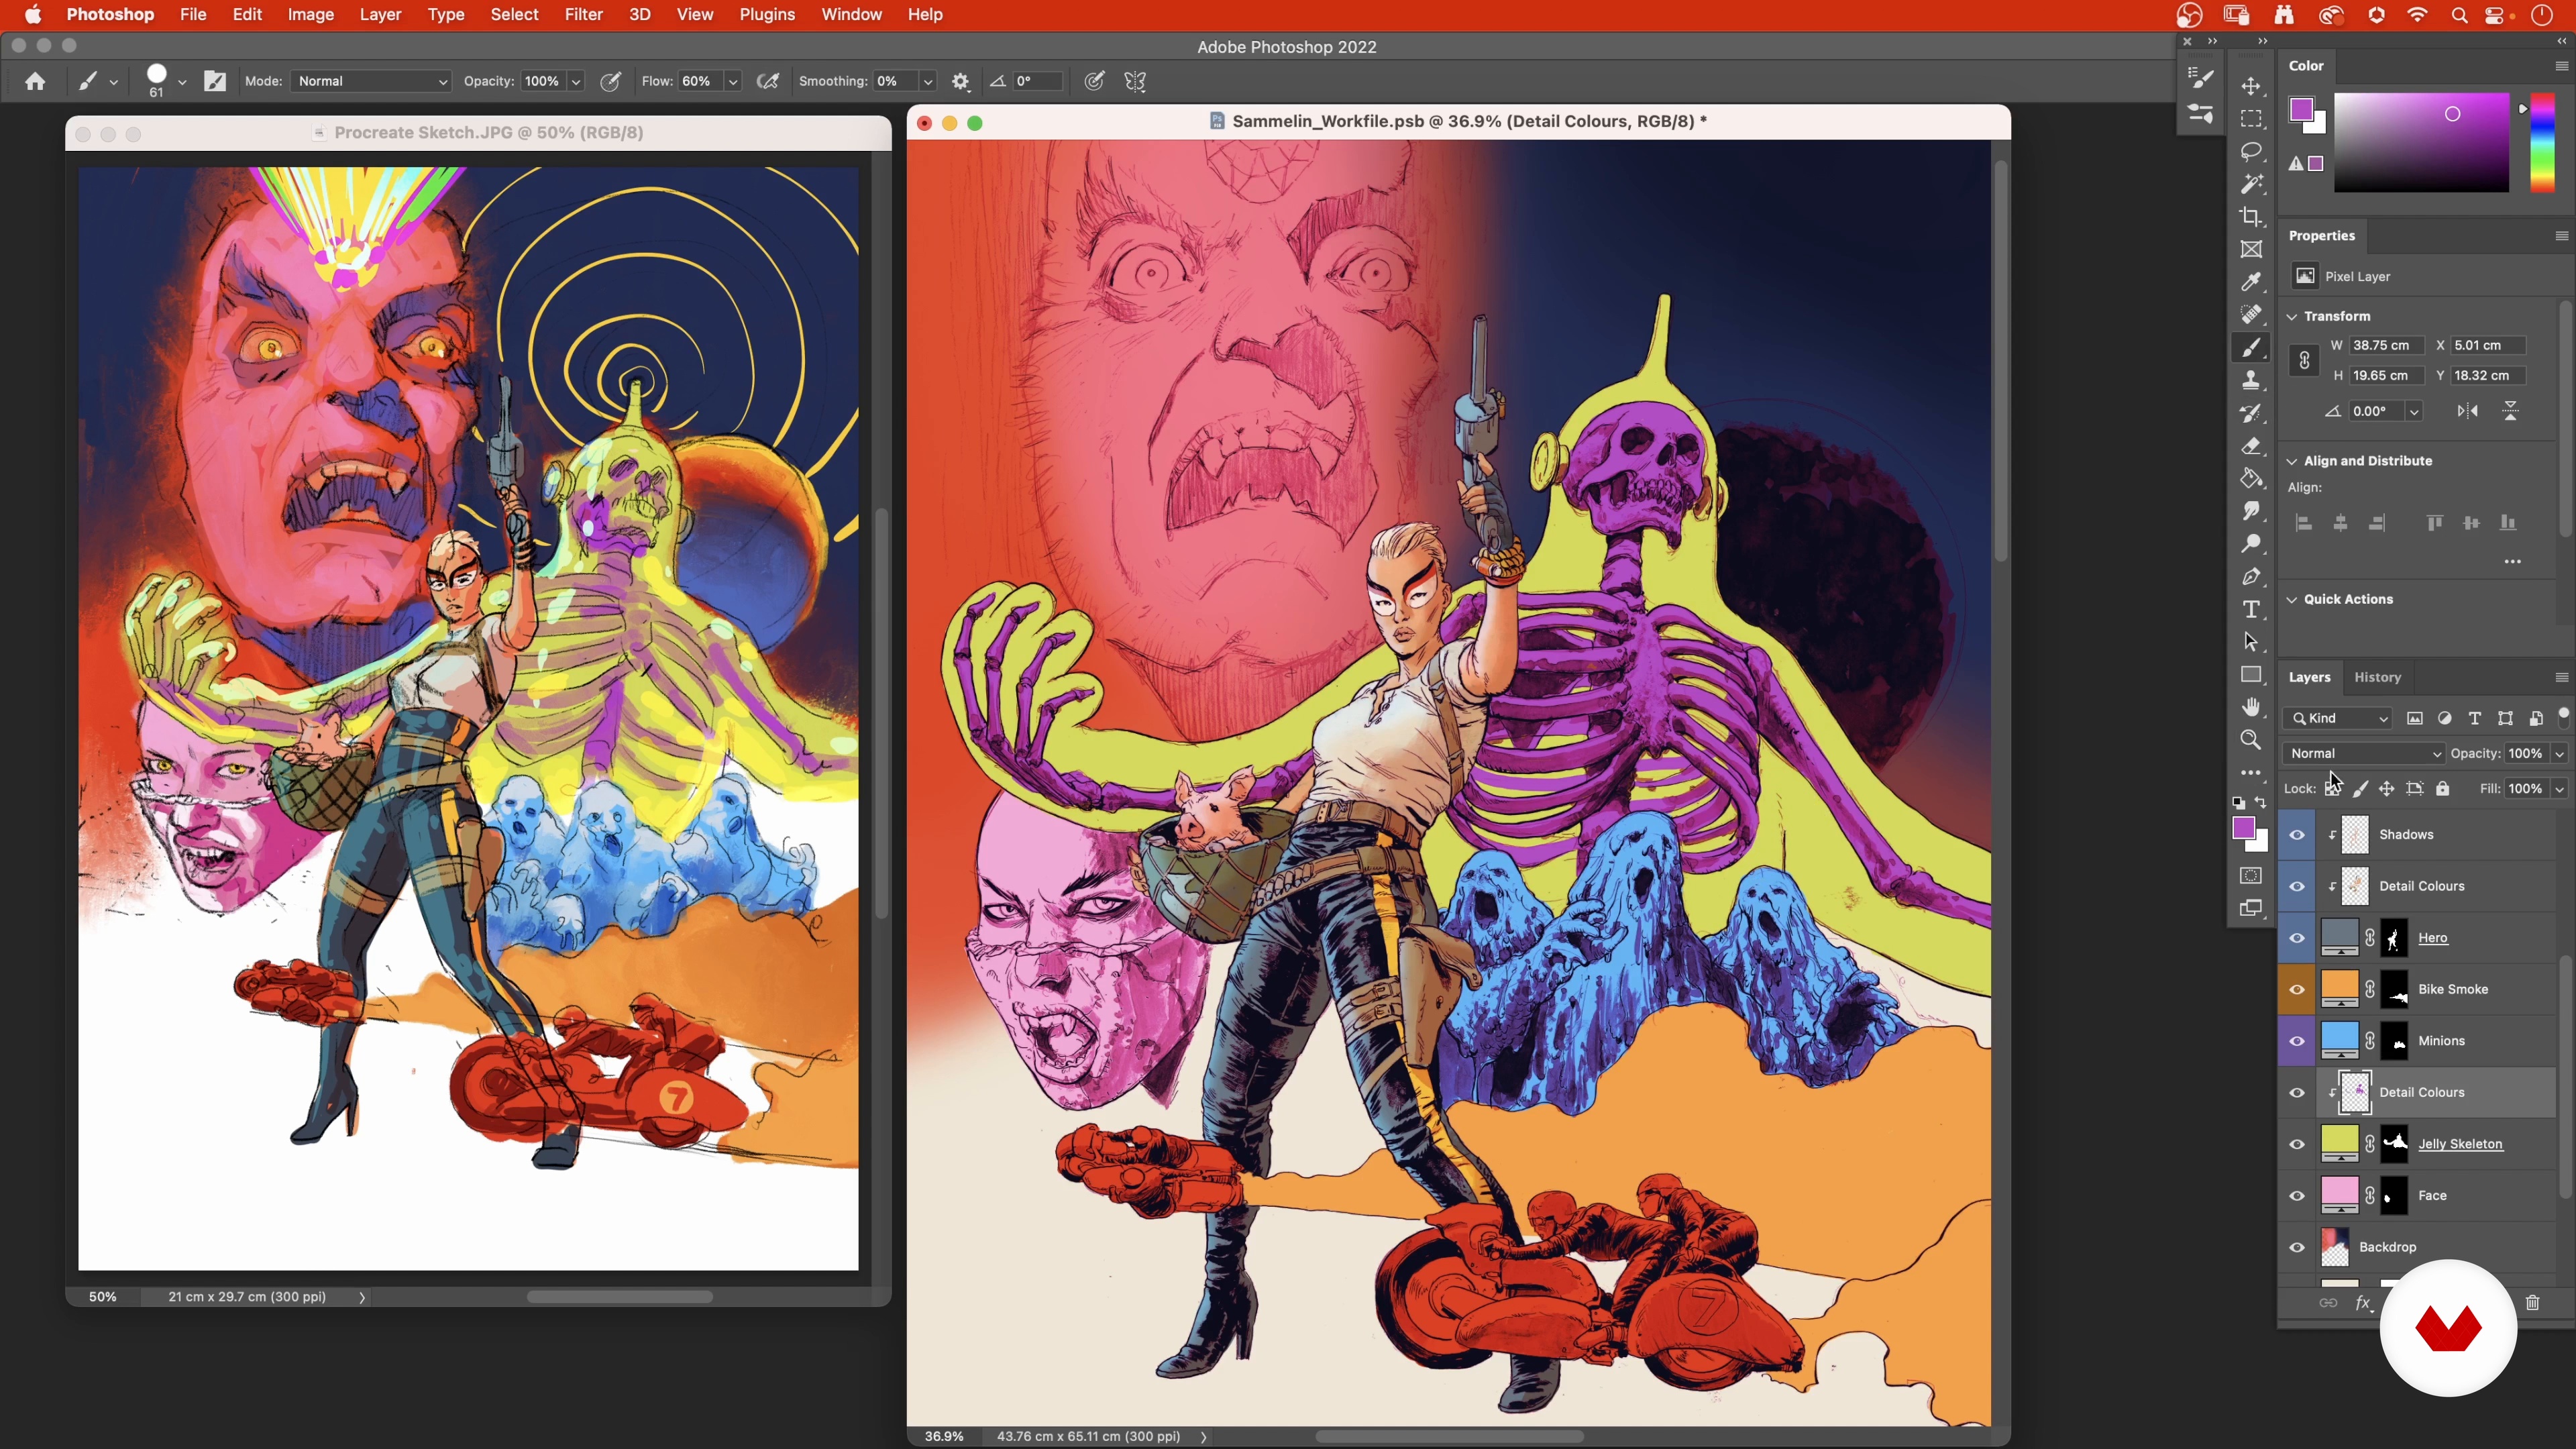
Task: Select the Rectangle shape tool
Action: point(2251,675)
